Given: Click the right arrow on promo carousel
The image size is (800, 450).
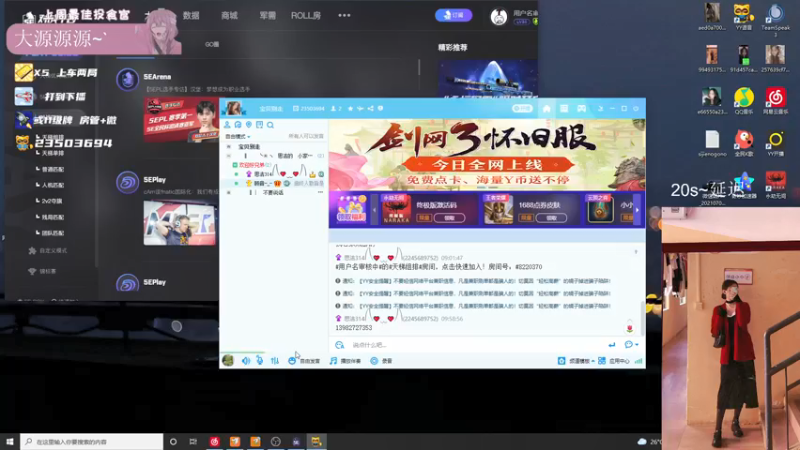Looking at the screenshot, I should (637, 210).
